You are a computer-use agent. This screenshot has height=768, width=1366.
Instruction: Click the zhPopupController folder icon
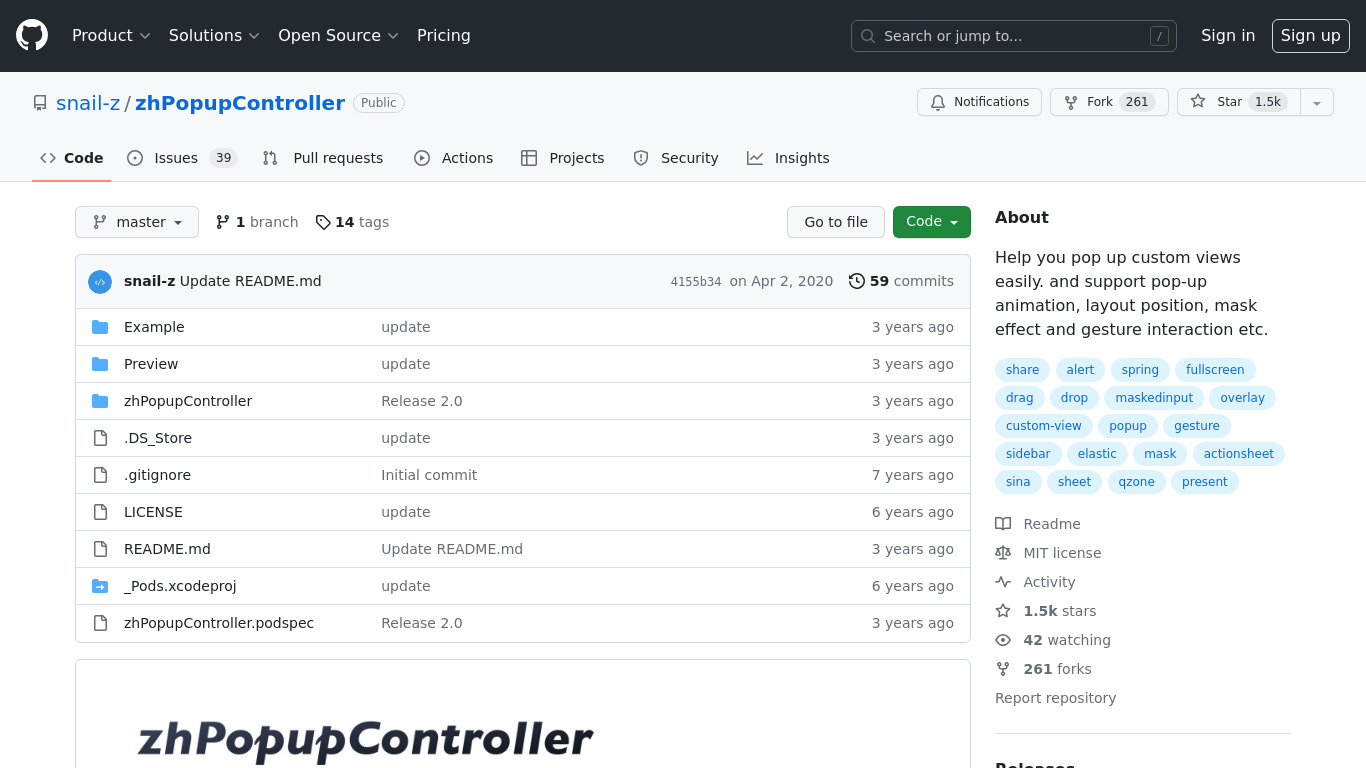coord(100,401)
